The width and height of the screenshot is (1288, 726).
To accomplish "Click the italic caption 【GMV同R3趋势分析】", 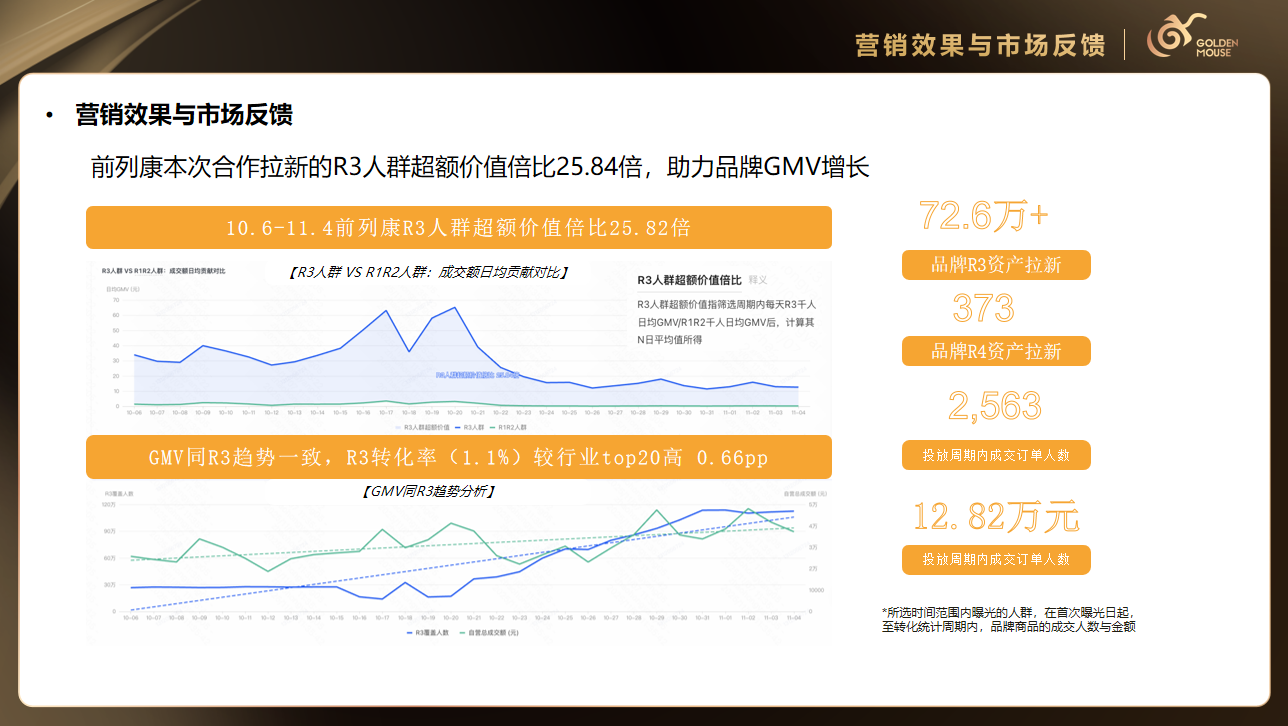I will click(427, 491).
